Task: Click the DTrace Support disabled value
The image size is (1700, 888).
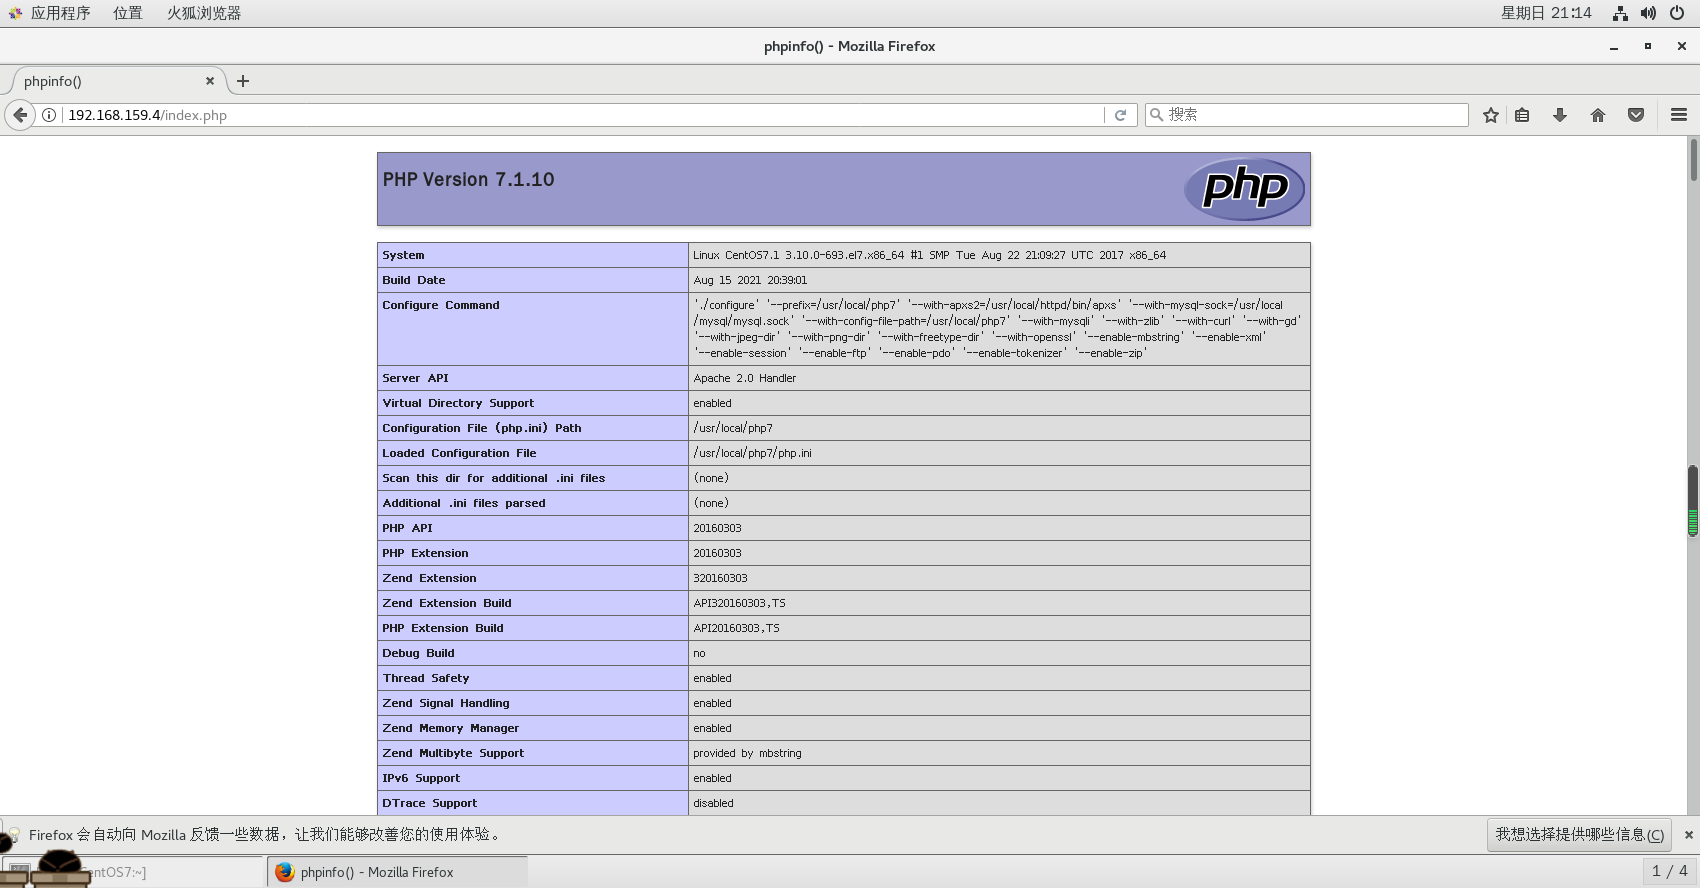Action: [x=713, y=803]
